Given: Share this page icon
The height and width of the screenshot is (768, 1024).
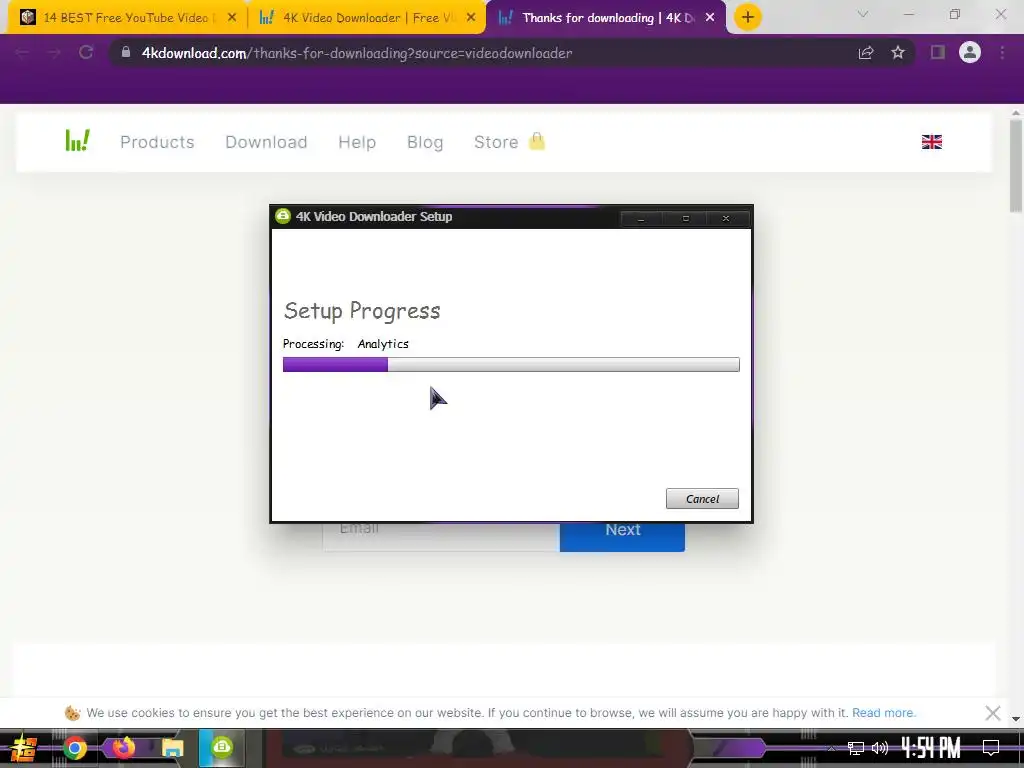Looking at the screenshot, I should coord(866,52).
